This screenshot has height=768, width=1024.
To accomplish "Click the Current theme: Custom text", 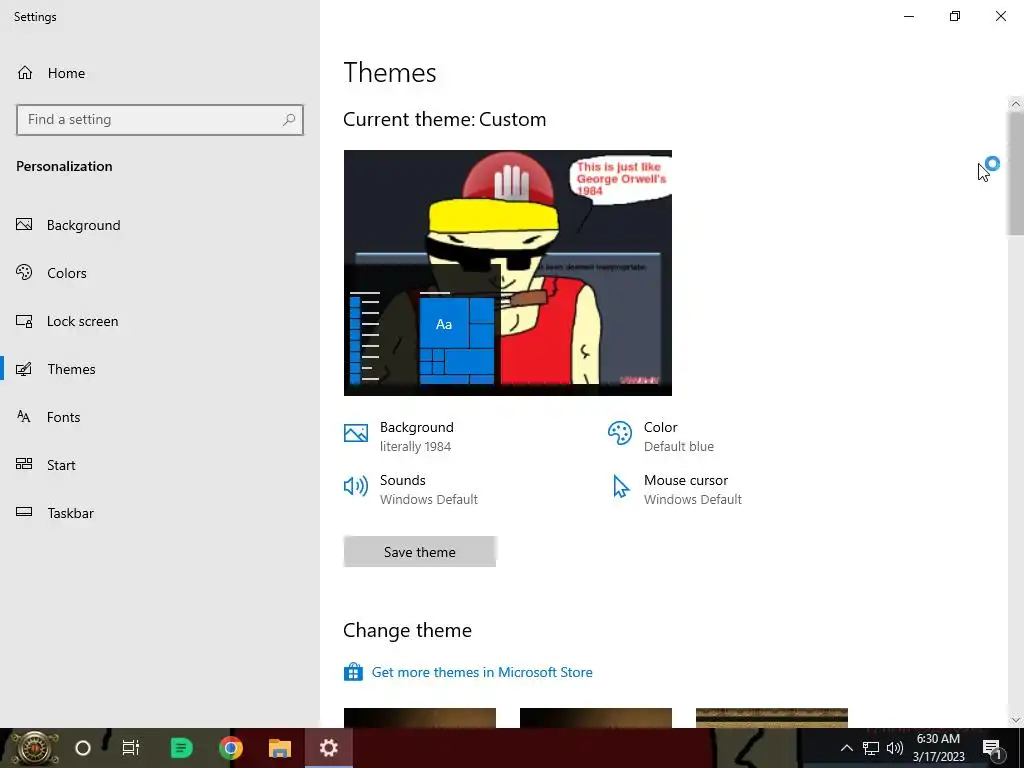I will click(445, 120).
